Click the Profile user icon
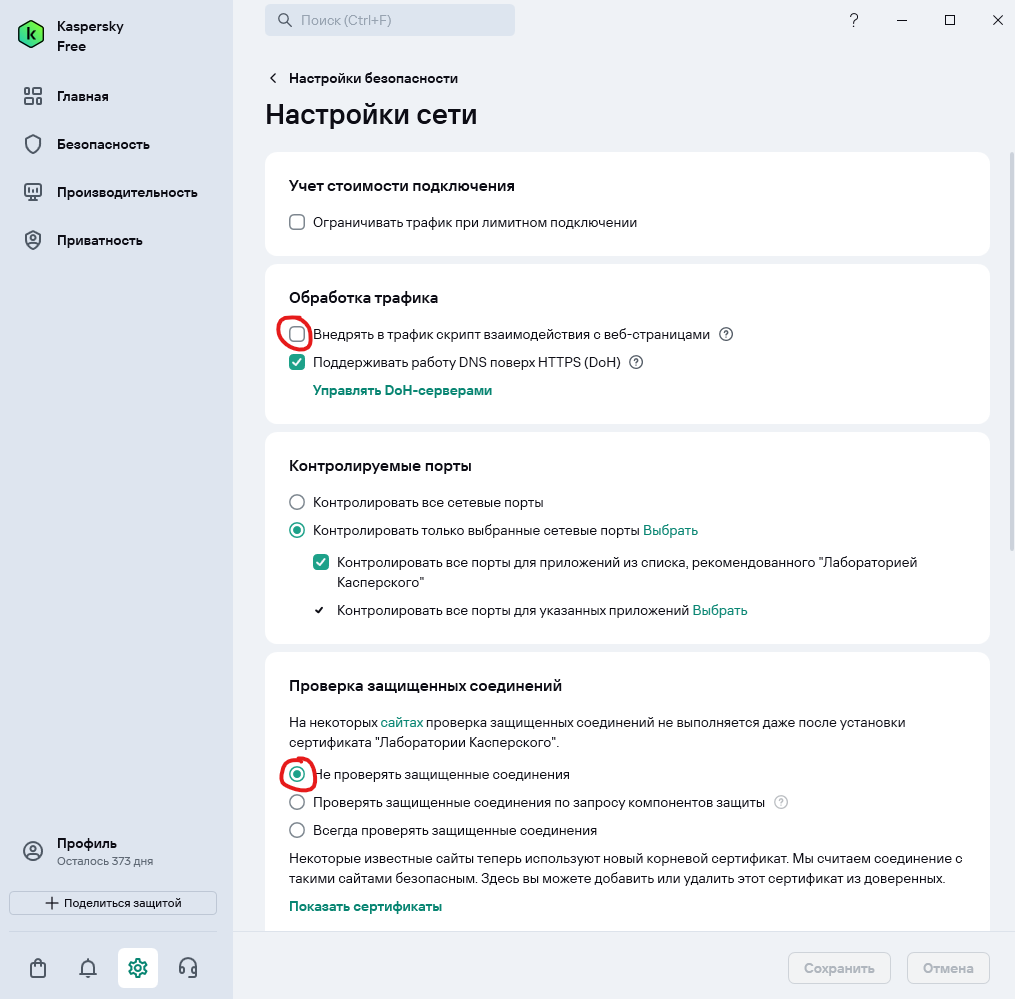The width and height of the screenshot is (1015, 999). 33,851
